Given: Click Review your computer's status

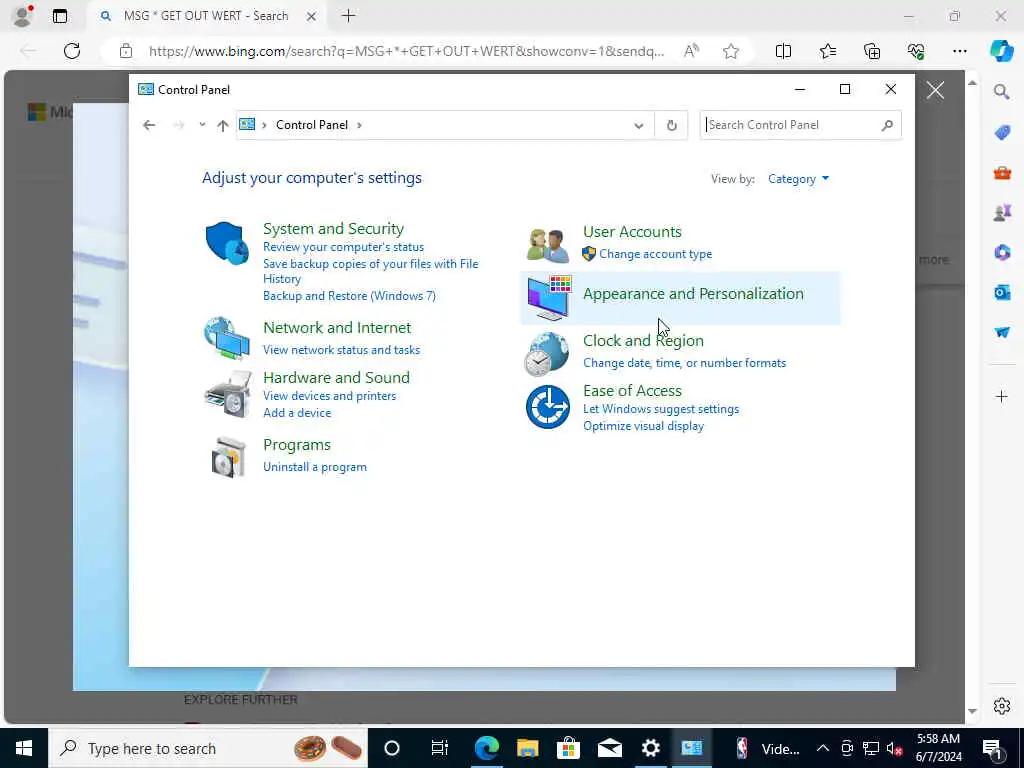Looking at the screenshot, I should pyautogui.click(x=344, y=247).
